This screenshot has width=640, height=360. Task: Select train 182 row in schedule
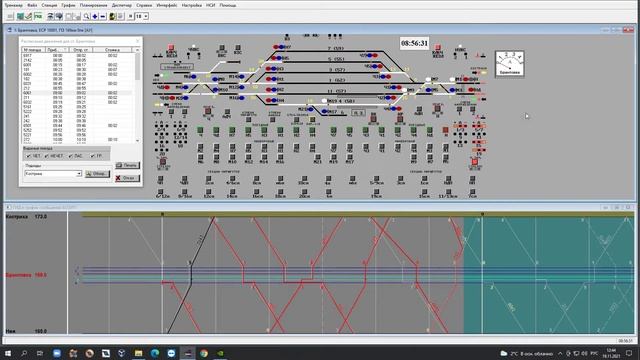pyautogui.click(x=77, y=79)
